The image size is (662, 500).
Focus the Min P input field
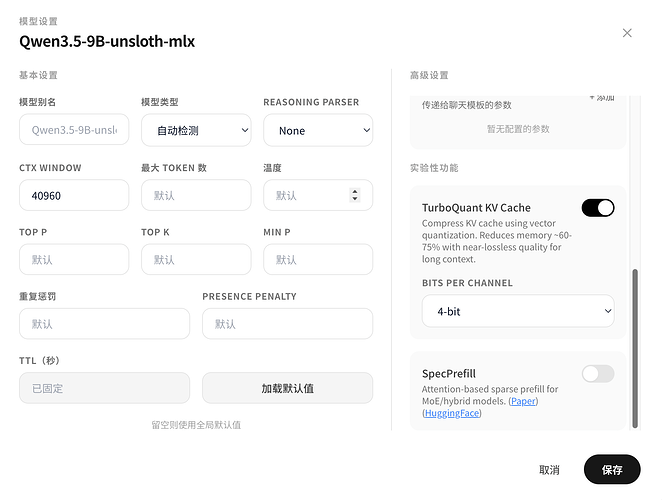click(x=318, y=260)
